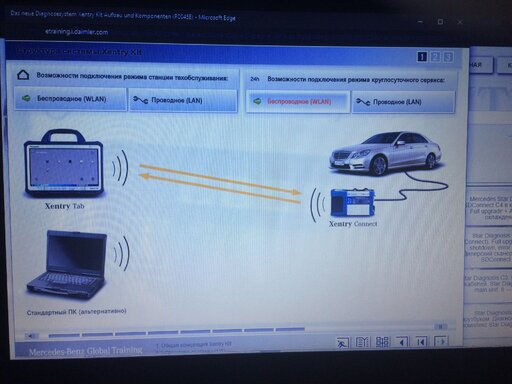Viewport: 512px width, 384px height.
Task: Select workshop mode wireless Беспроводное (WLAN) option
Action: tap(70, 99)
